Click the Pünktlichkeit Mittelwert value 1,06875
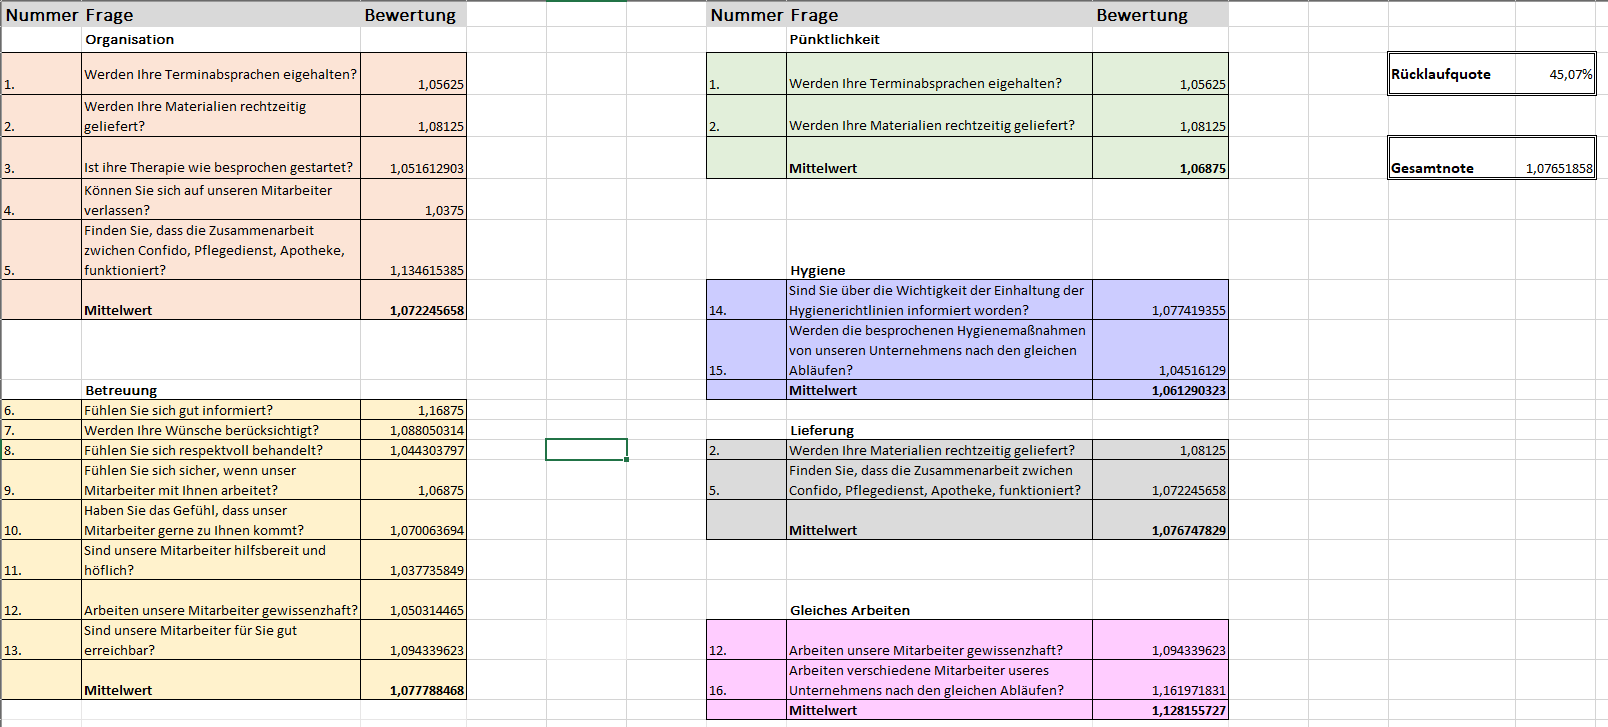 pyautogui.click(x=1160, y=158)
